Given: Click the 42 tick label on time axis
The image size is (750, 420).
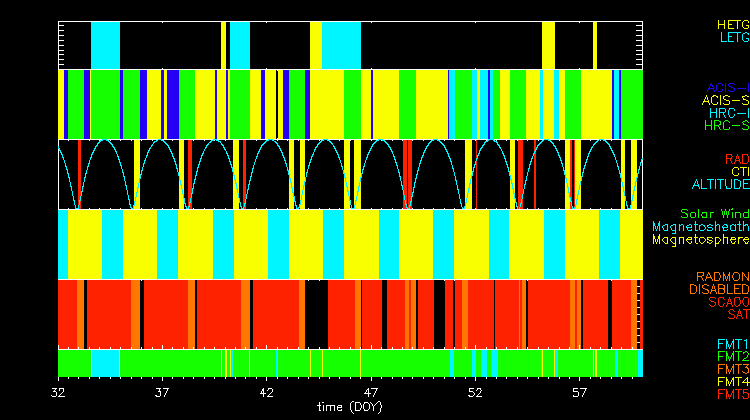Looking at the screenshot, I should pos(267,393).
